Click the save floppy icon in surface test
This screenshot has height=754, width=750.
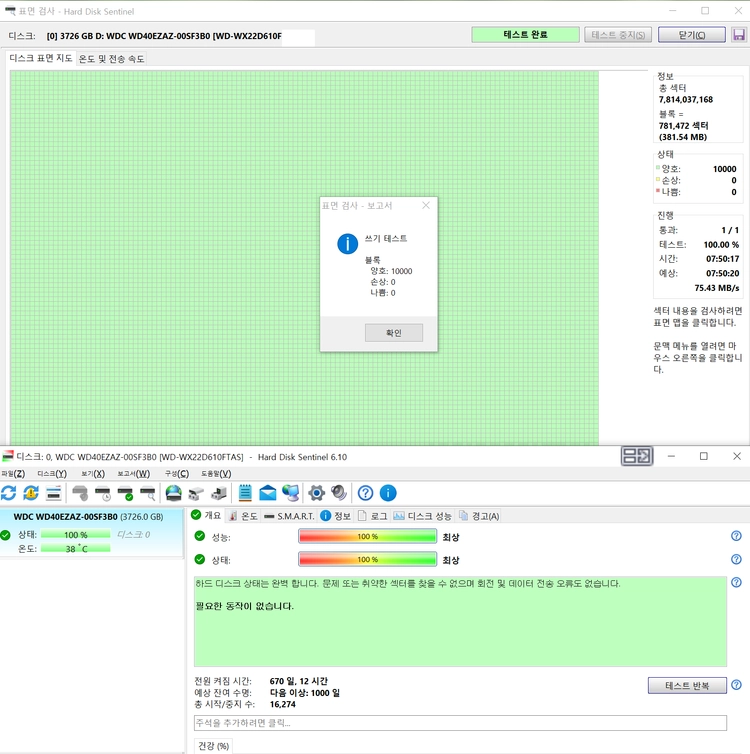point(739,35)
